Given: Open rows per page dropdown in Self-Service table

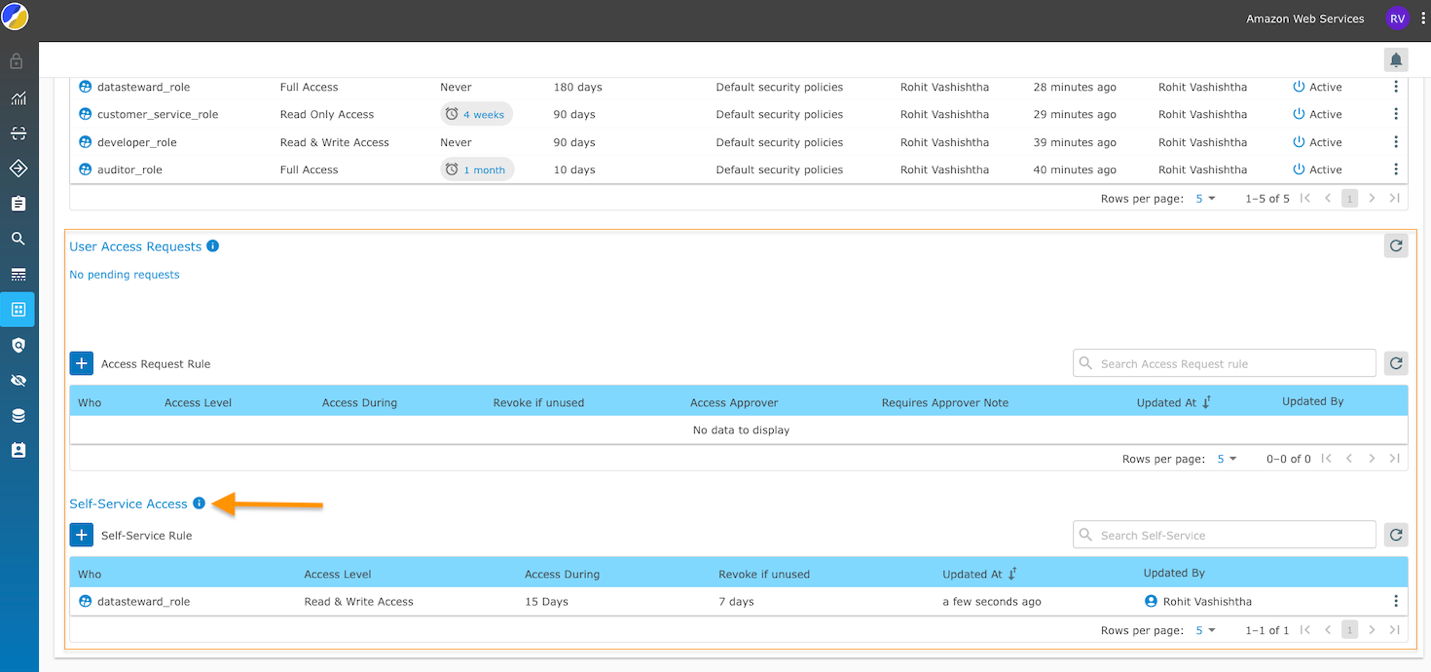Looking at the screenshot, I should click(1205, 631).
